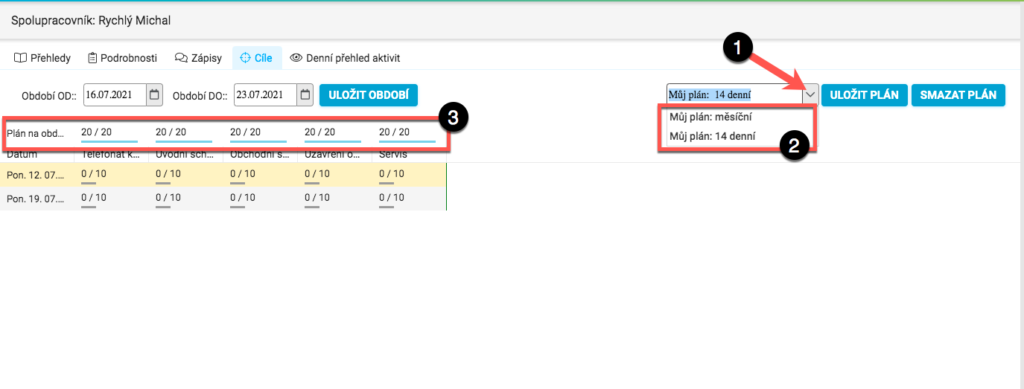Screen dimensions: 1024x389
Task: Collapse the plan dropdown using its arrow
Action: (810, 95)
